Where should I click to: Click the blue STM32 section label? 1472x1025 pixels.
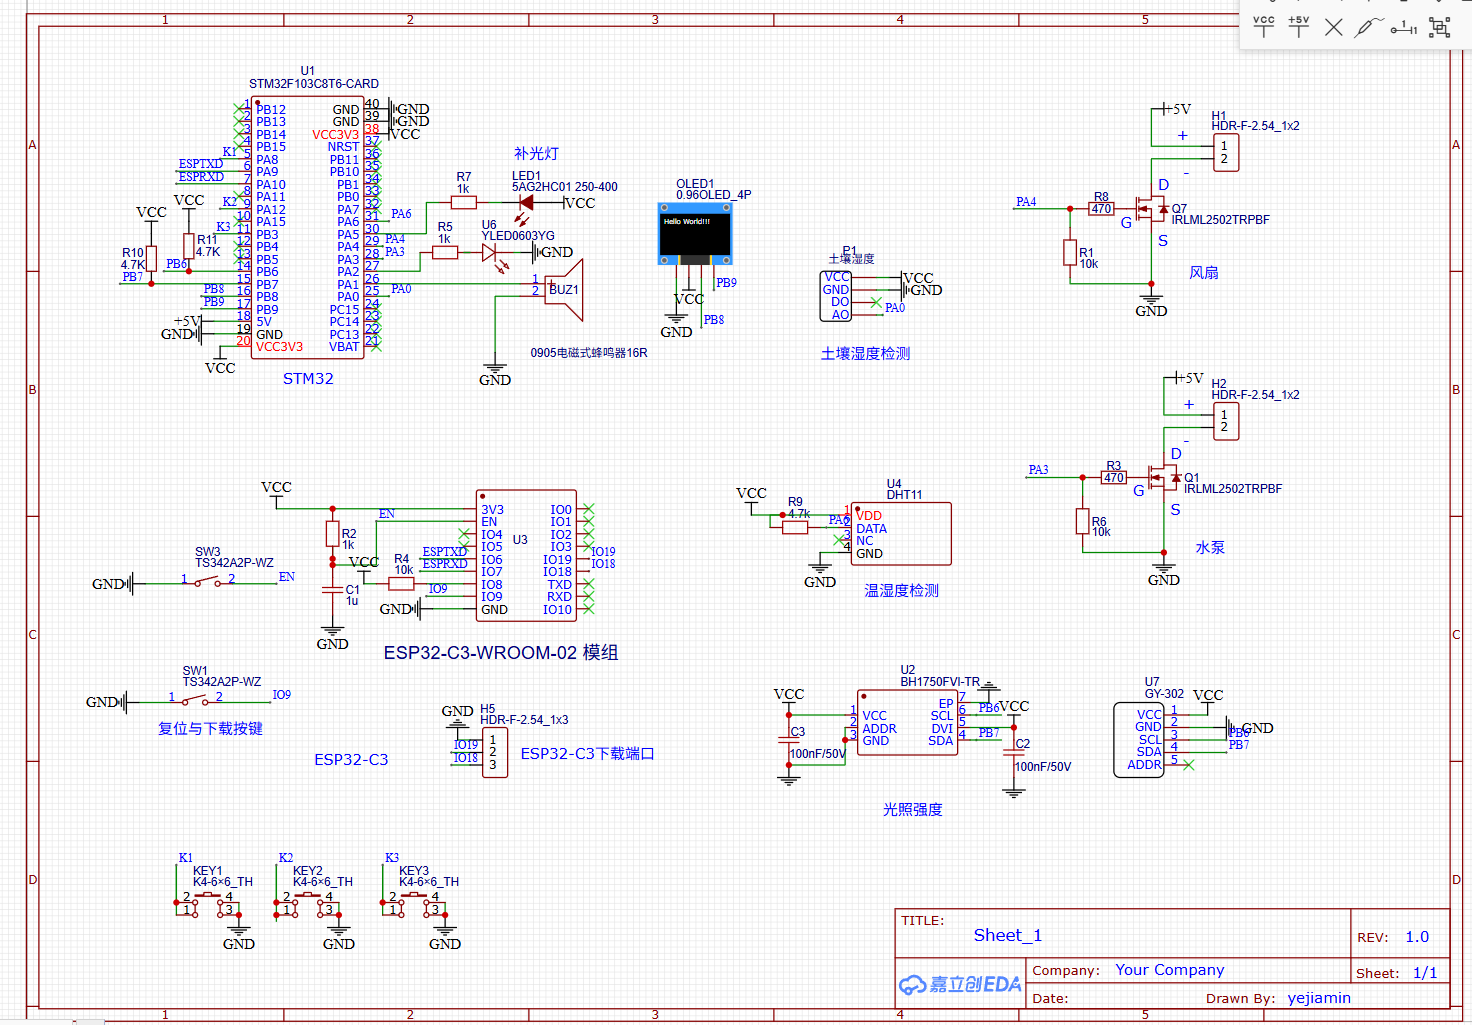pyautogui.click(x=308, y=379)
